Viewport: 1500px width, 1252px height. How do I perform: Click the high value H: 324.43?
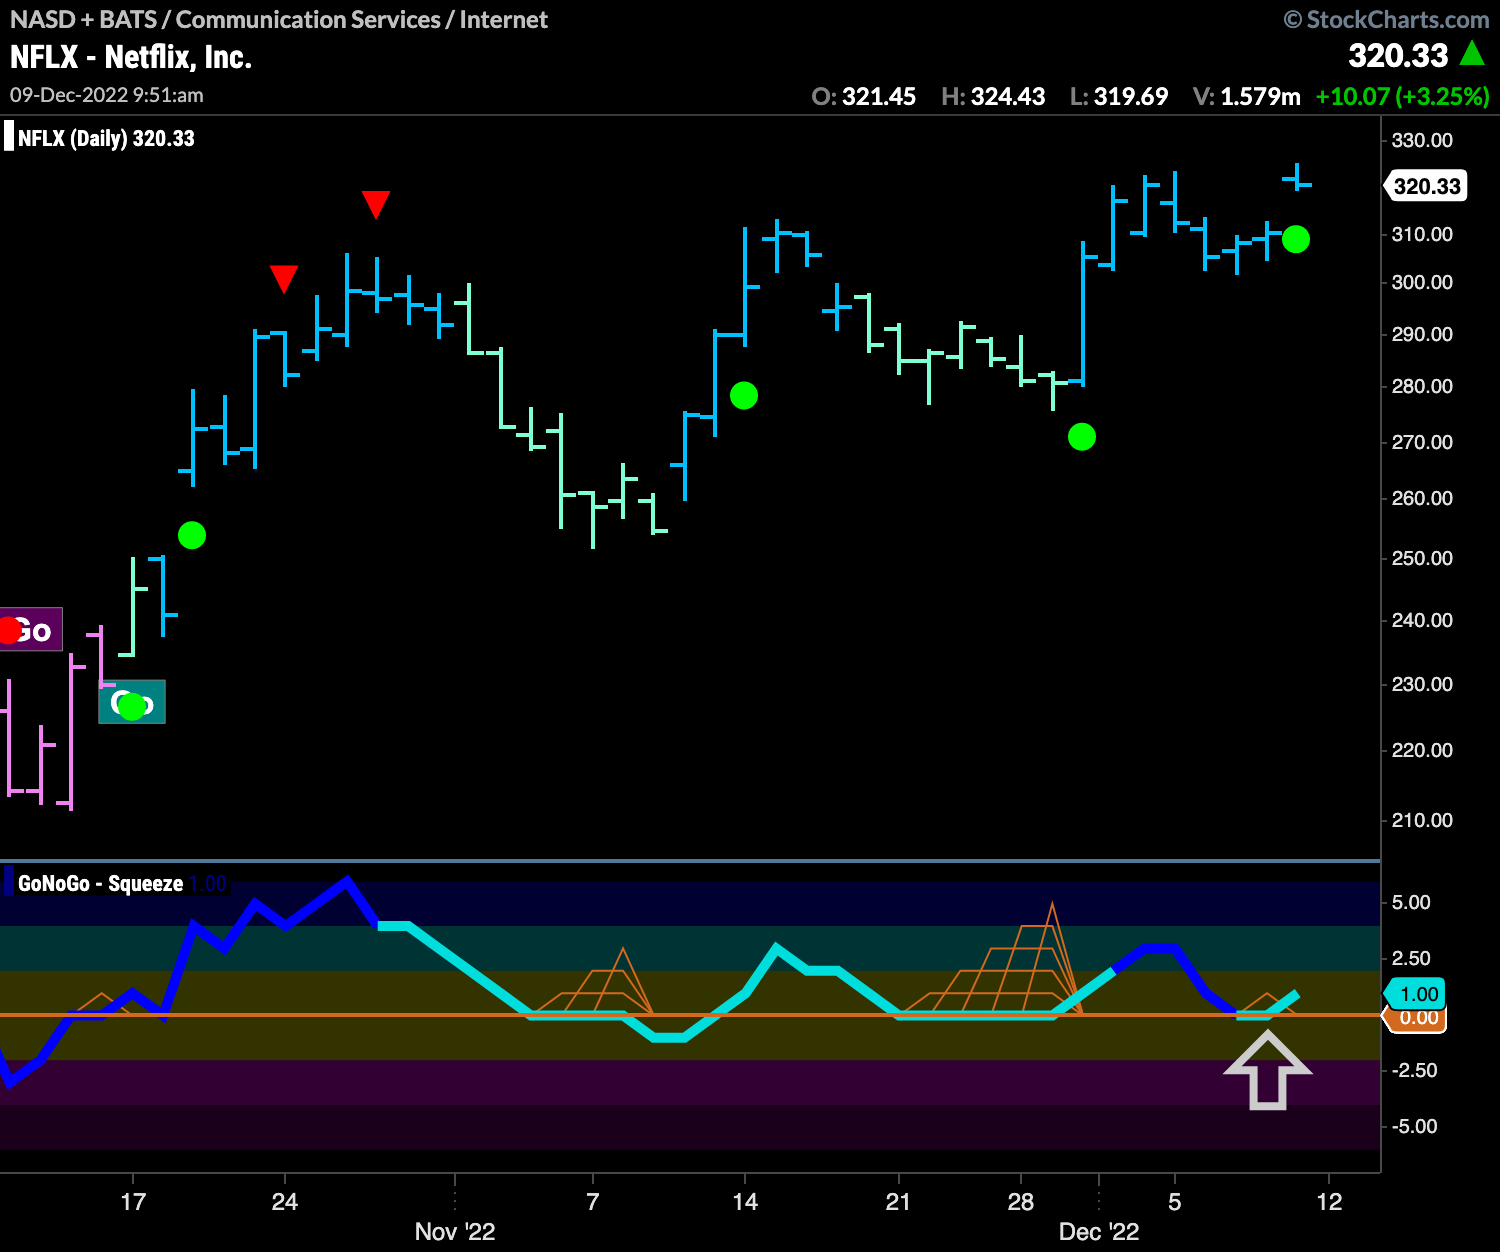pos(993,97)
